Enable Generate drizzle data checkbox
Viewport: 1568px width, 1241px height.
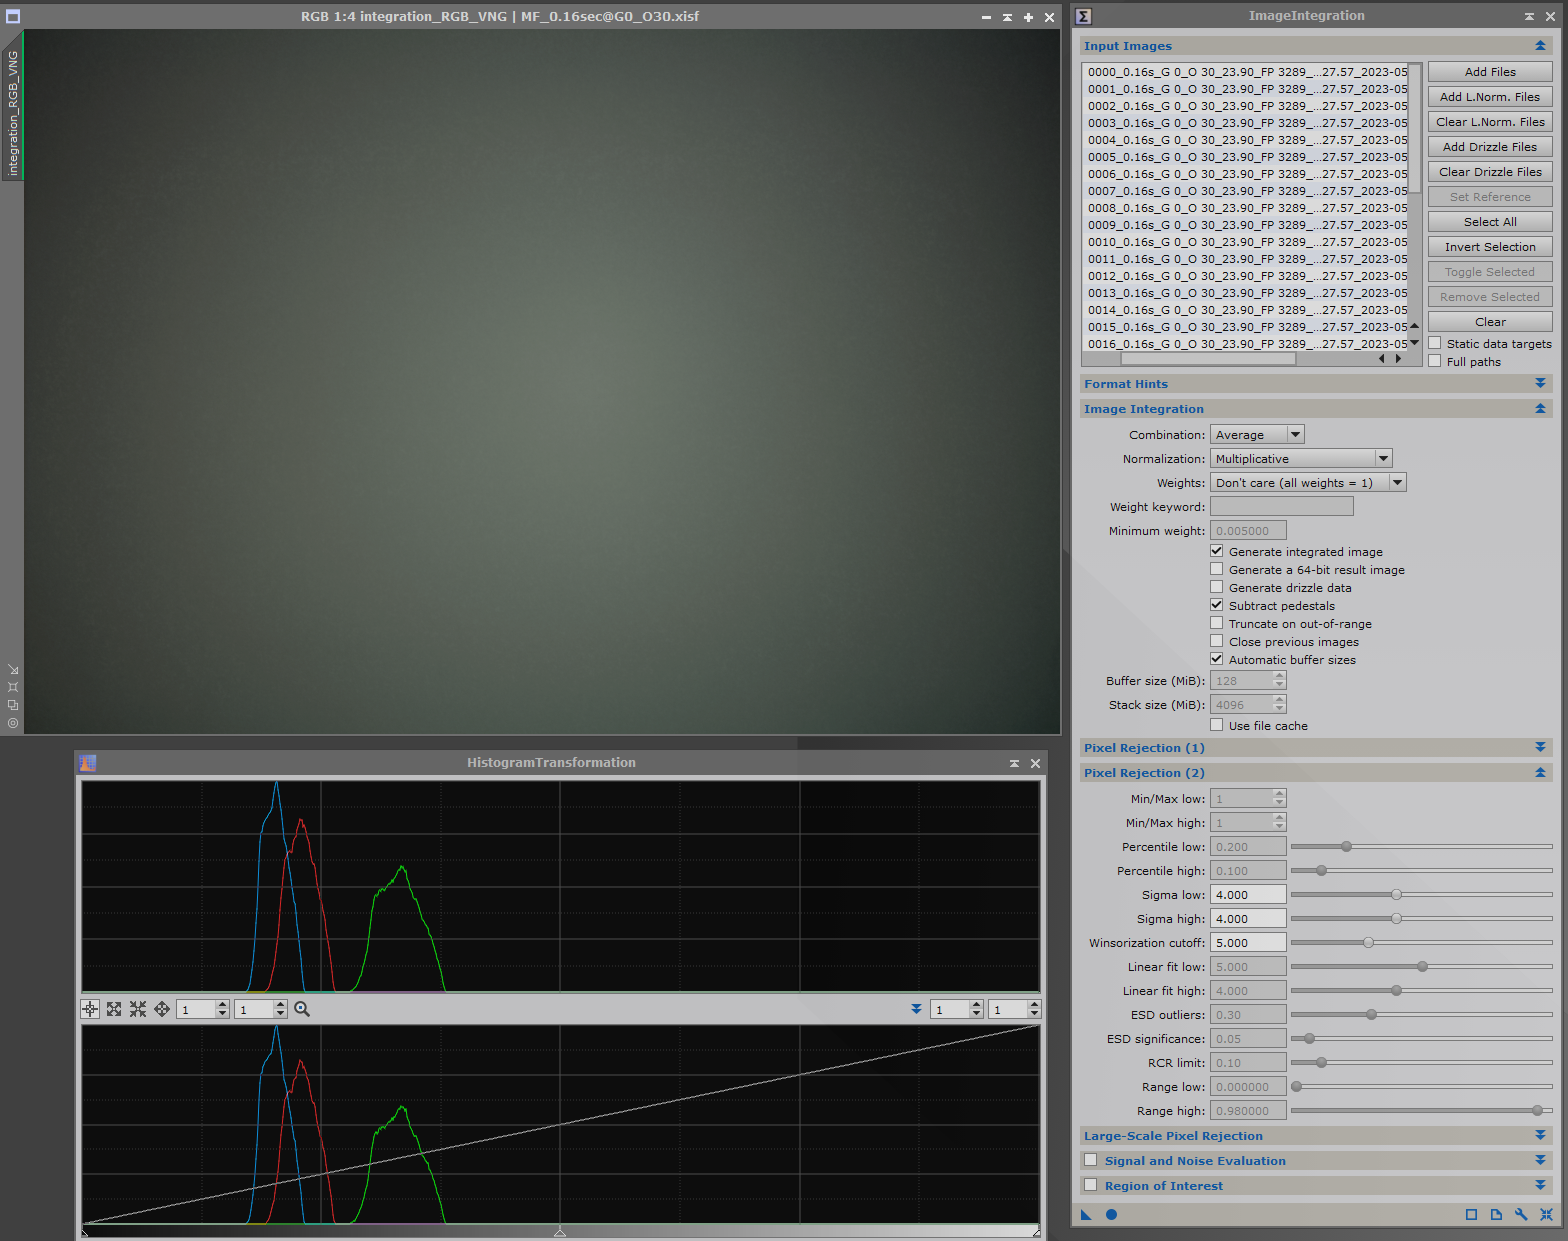[1217, 588]
